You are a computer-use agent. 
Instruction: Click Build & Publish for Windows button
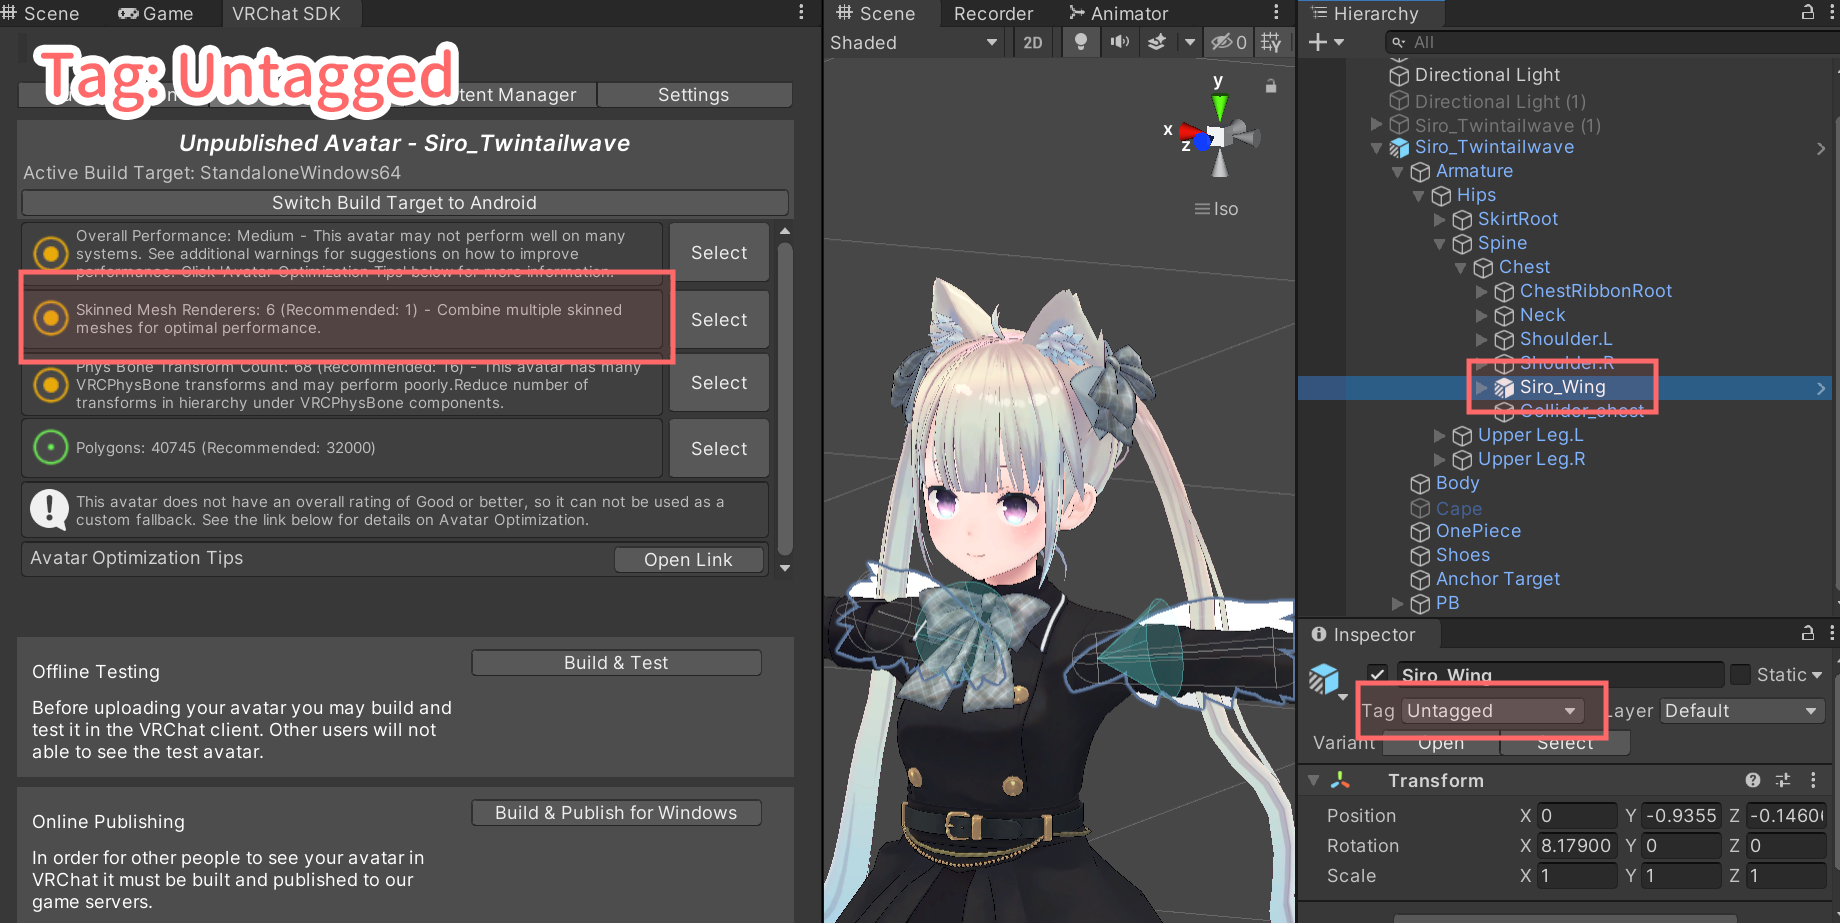pos(616,813)
